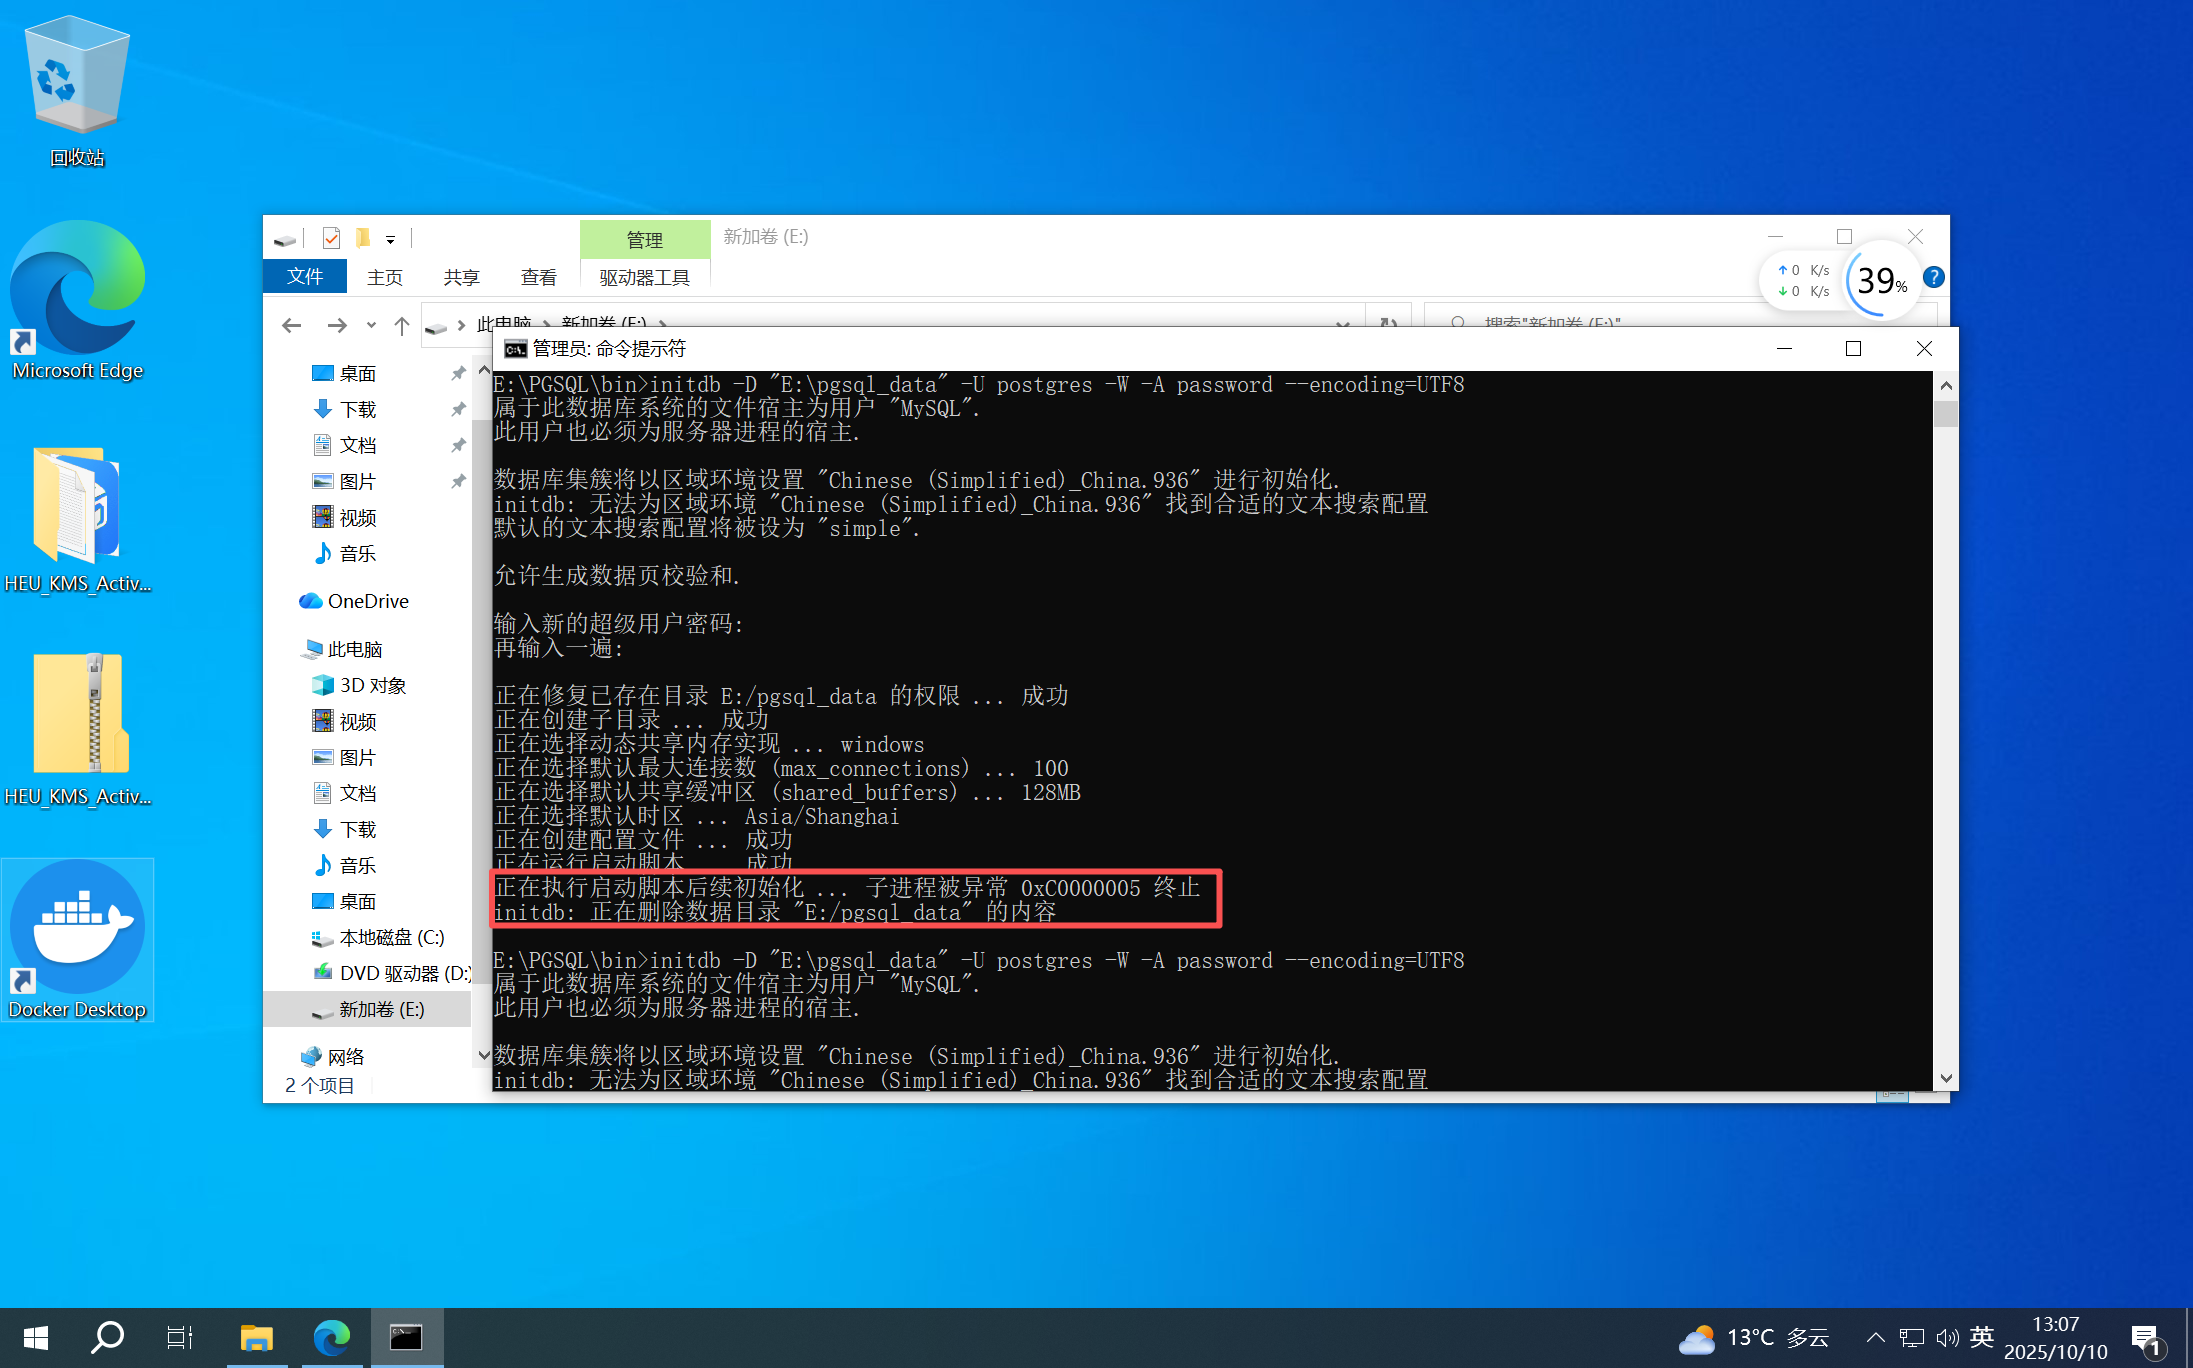This screenshot has width=2193, height=1368.
Task: Expand hidden icons chevron in system tray
Action: [1874, 1337]
